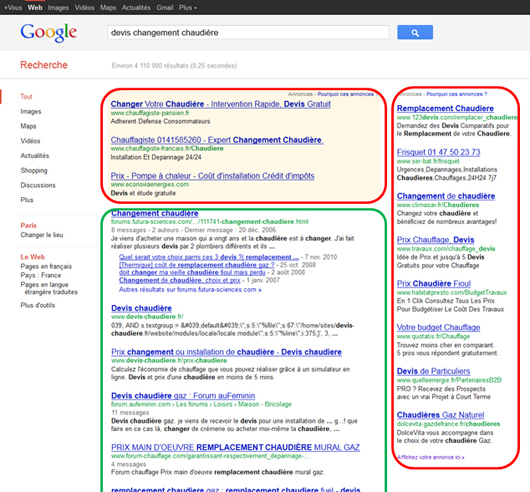
Task: Focus the search box with 'devis changement chaudière'
Action: (x=248, y=33)
